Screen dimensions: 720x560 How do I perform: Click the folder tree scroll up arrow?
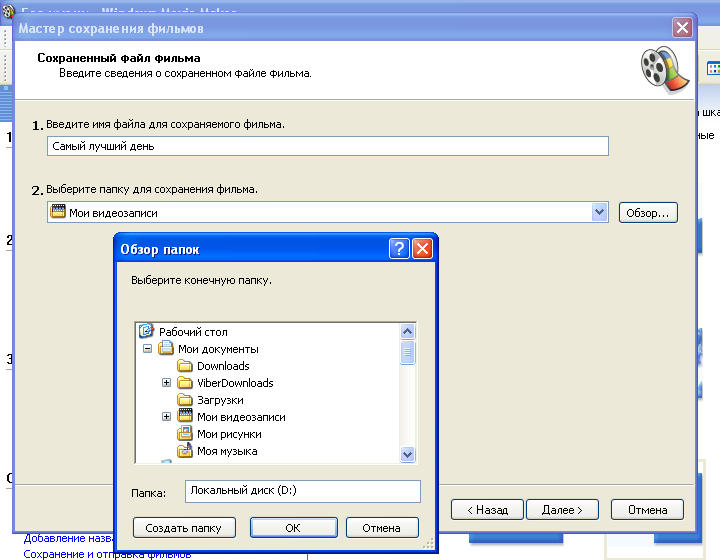click(x=407, y=331)
